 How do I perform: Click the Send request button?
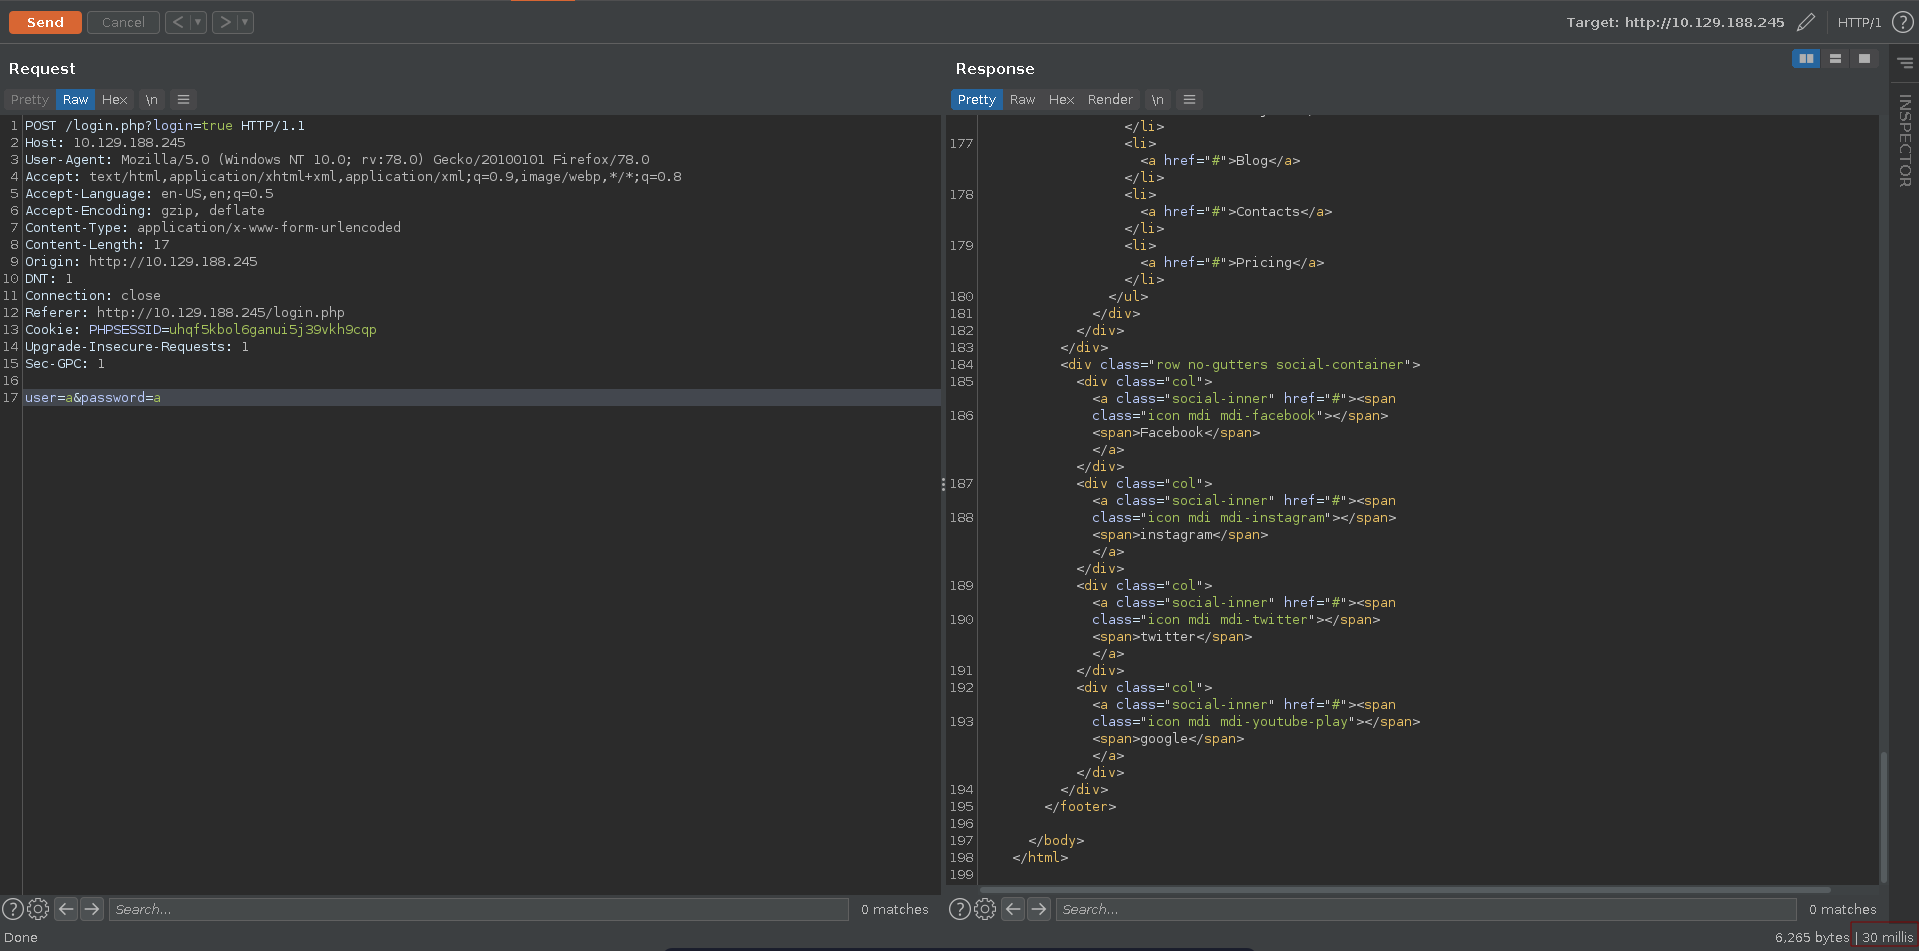click(x=45, y=22)
